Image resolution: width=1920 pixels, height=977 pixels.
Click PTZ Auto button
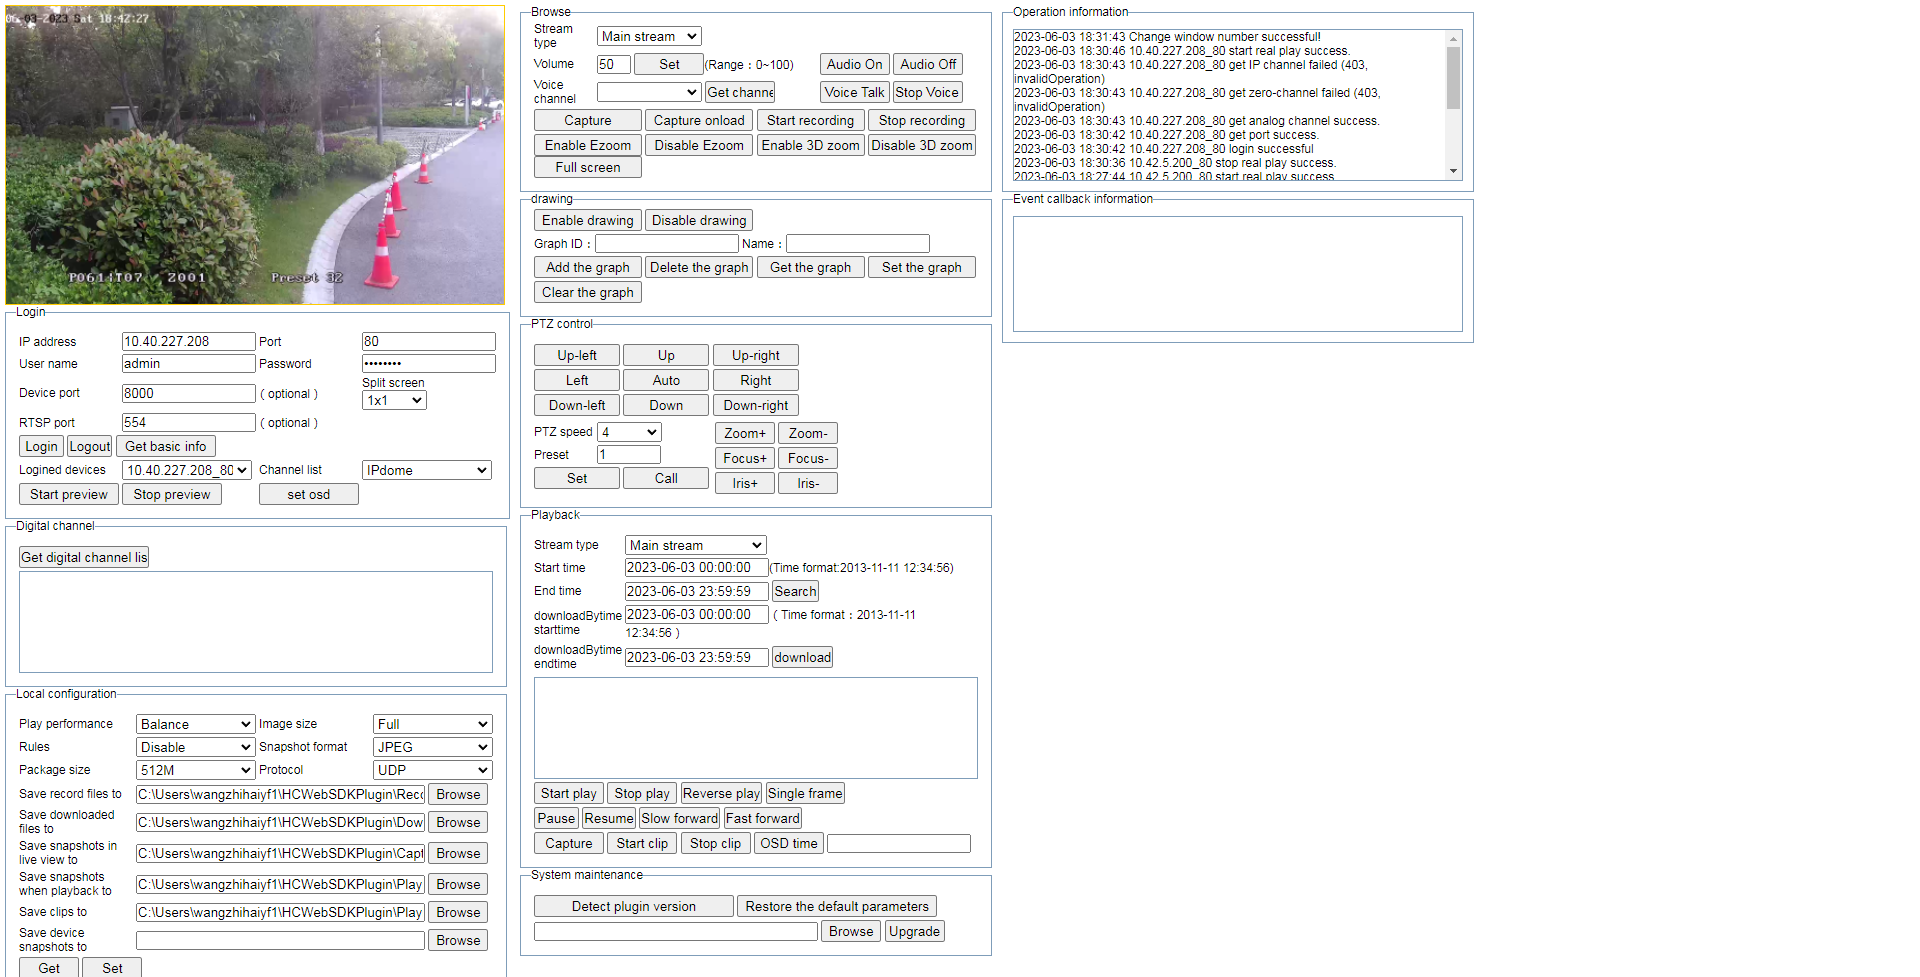click(666, 380)
